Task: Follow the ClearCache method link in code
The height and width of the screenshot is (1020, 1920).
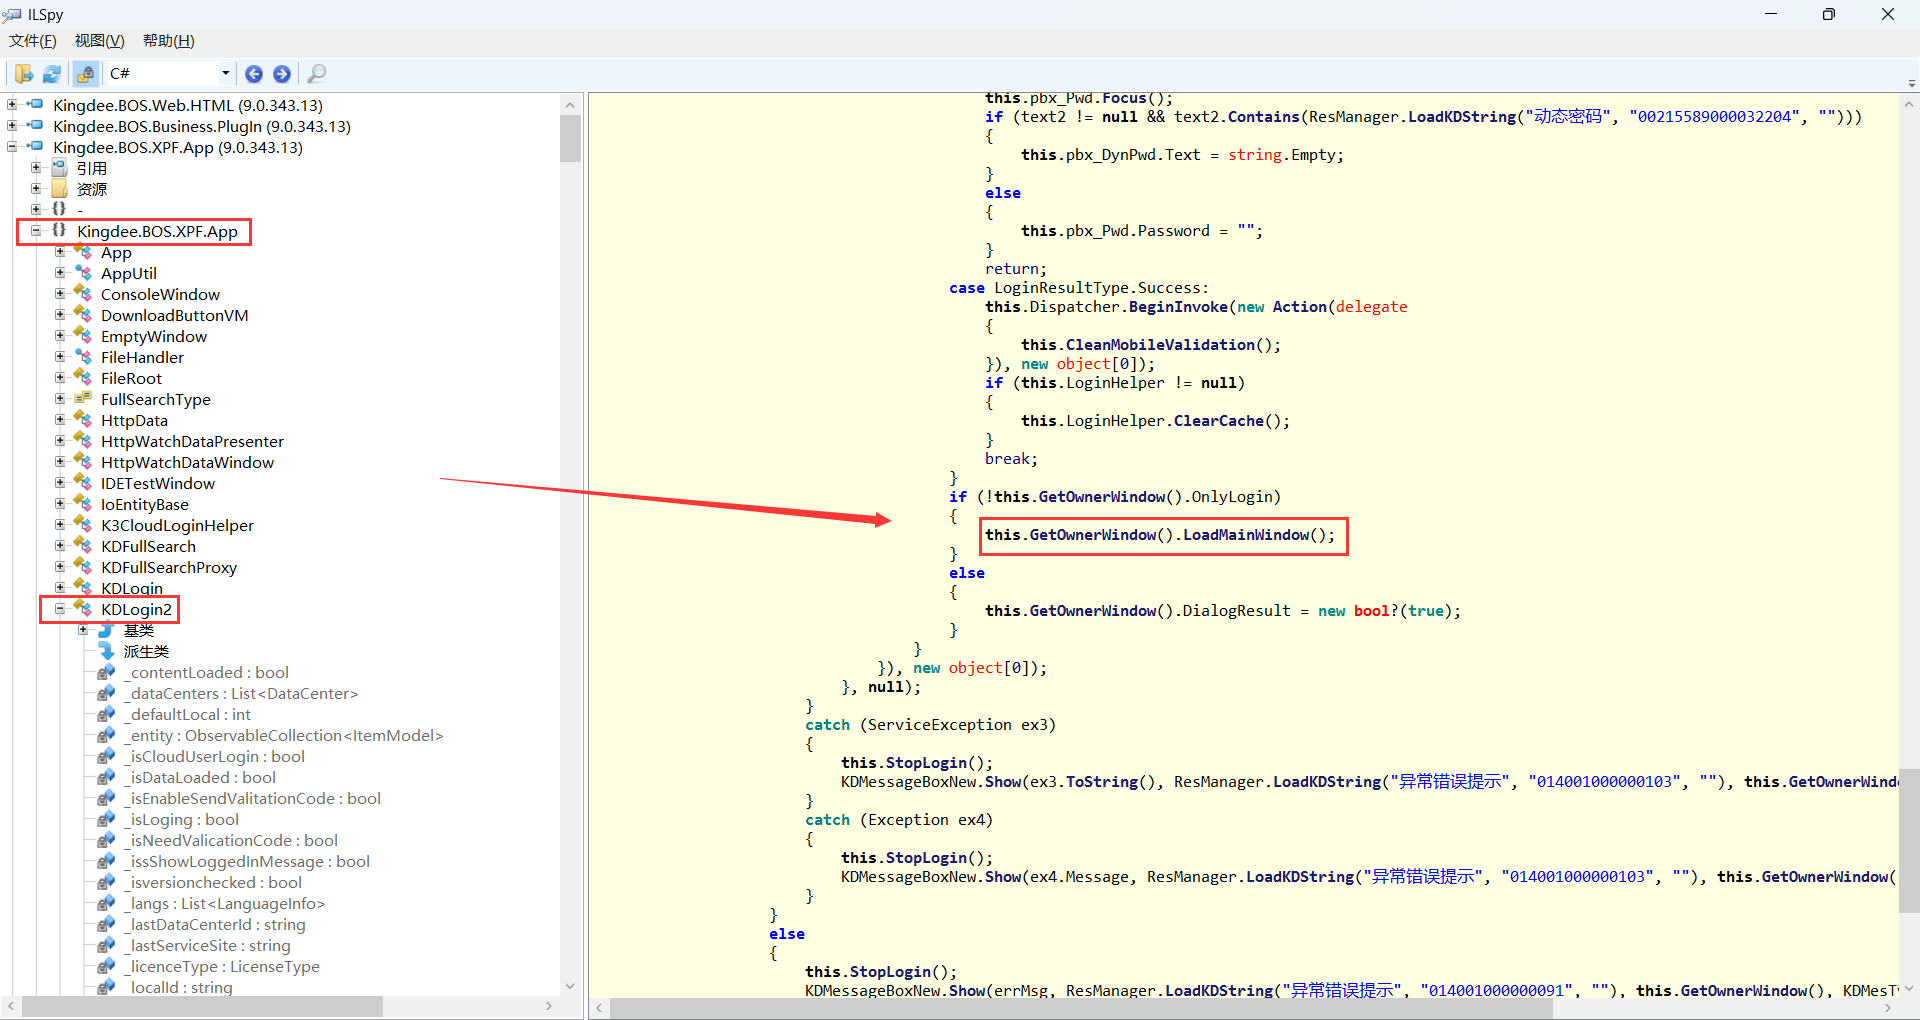Action: pyautogui.click(x=1219, y=421)
